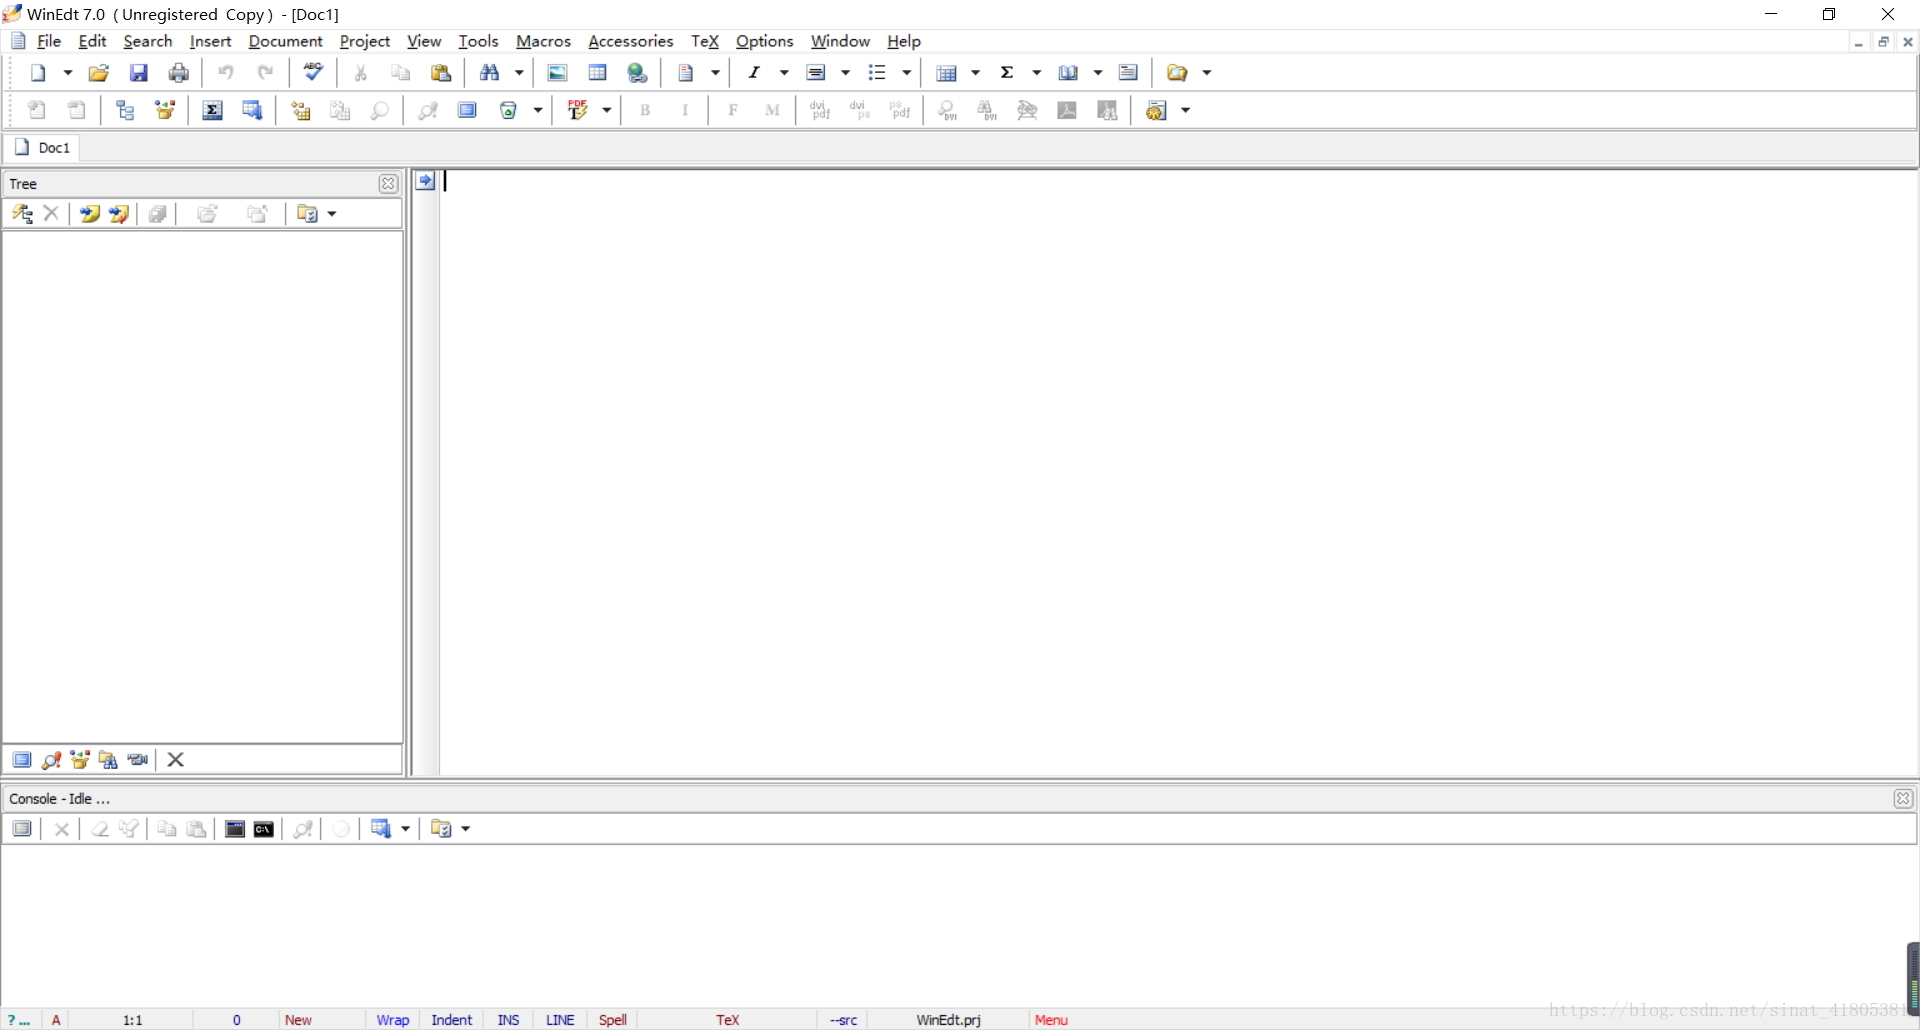
Task: Click the Tree view icon in second toolbar
Action: (126, 110)
